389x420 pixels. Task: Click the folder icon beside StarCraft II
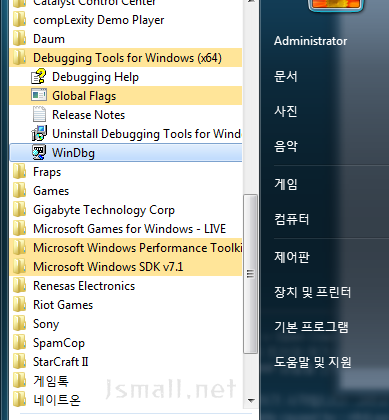(x=19, y=362)
